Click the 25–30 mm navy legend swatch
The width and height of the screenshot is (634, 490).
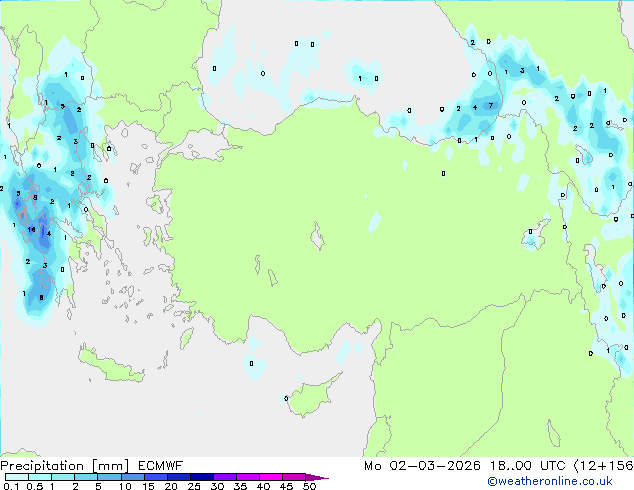pos(202,477)
